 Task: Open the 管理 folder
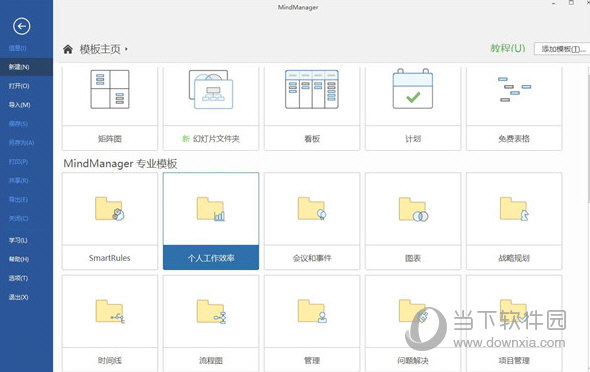[x=312, y=323]
